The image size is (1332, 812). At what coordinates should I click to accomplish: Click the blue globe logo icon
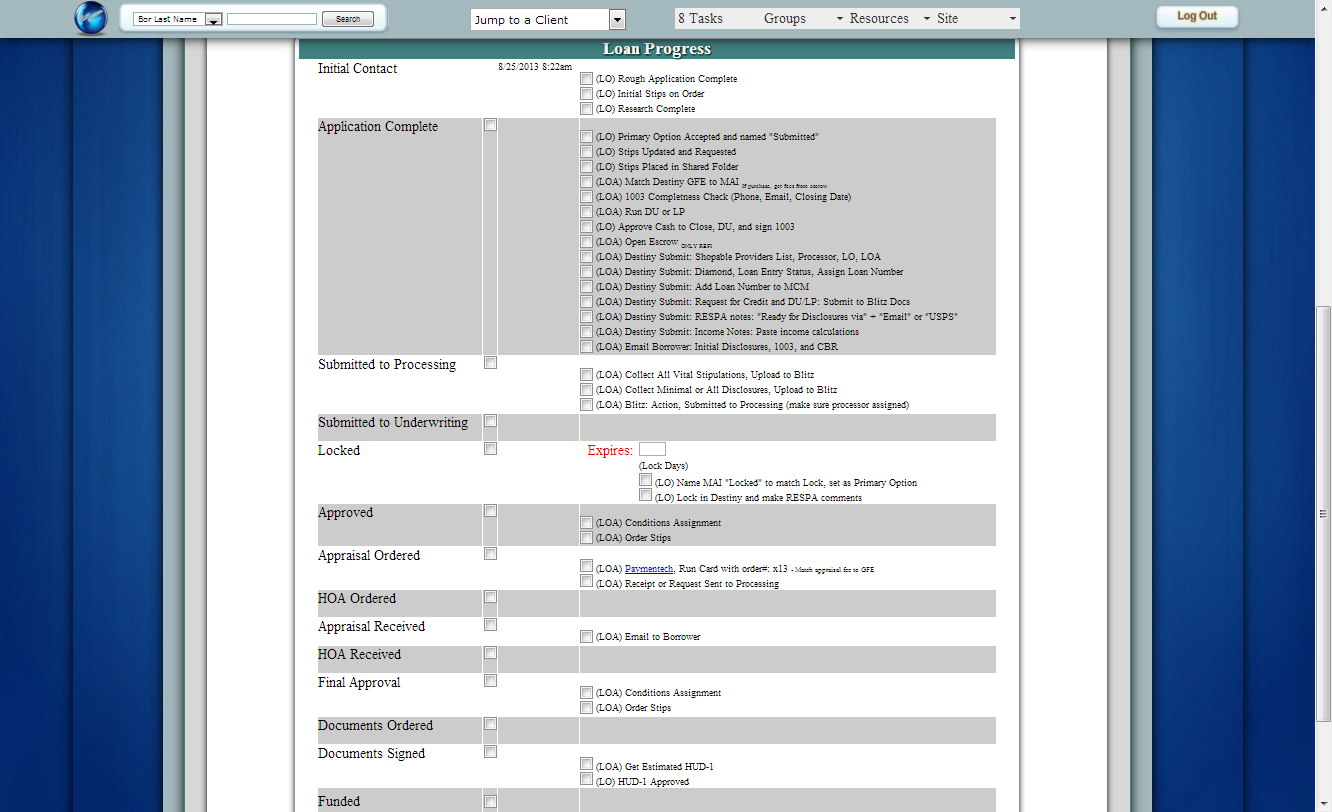91,19
